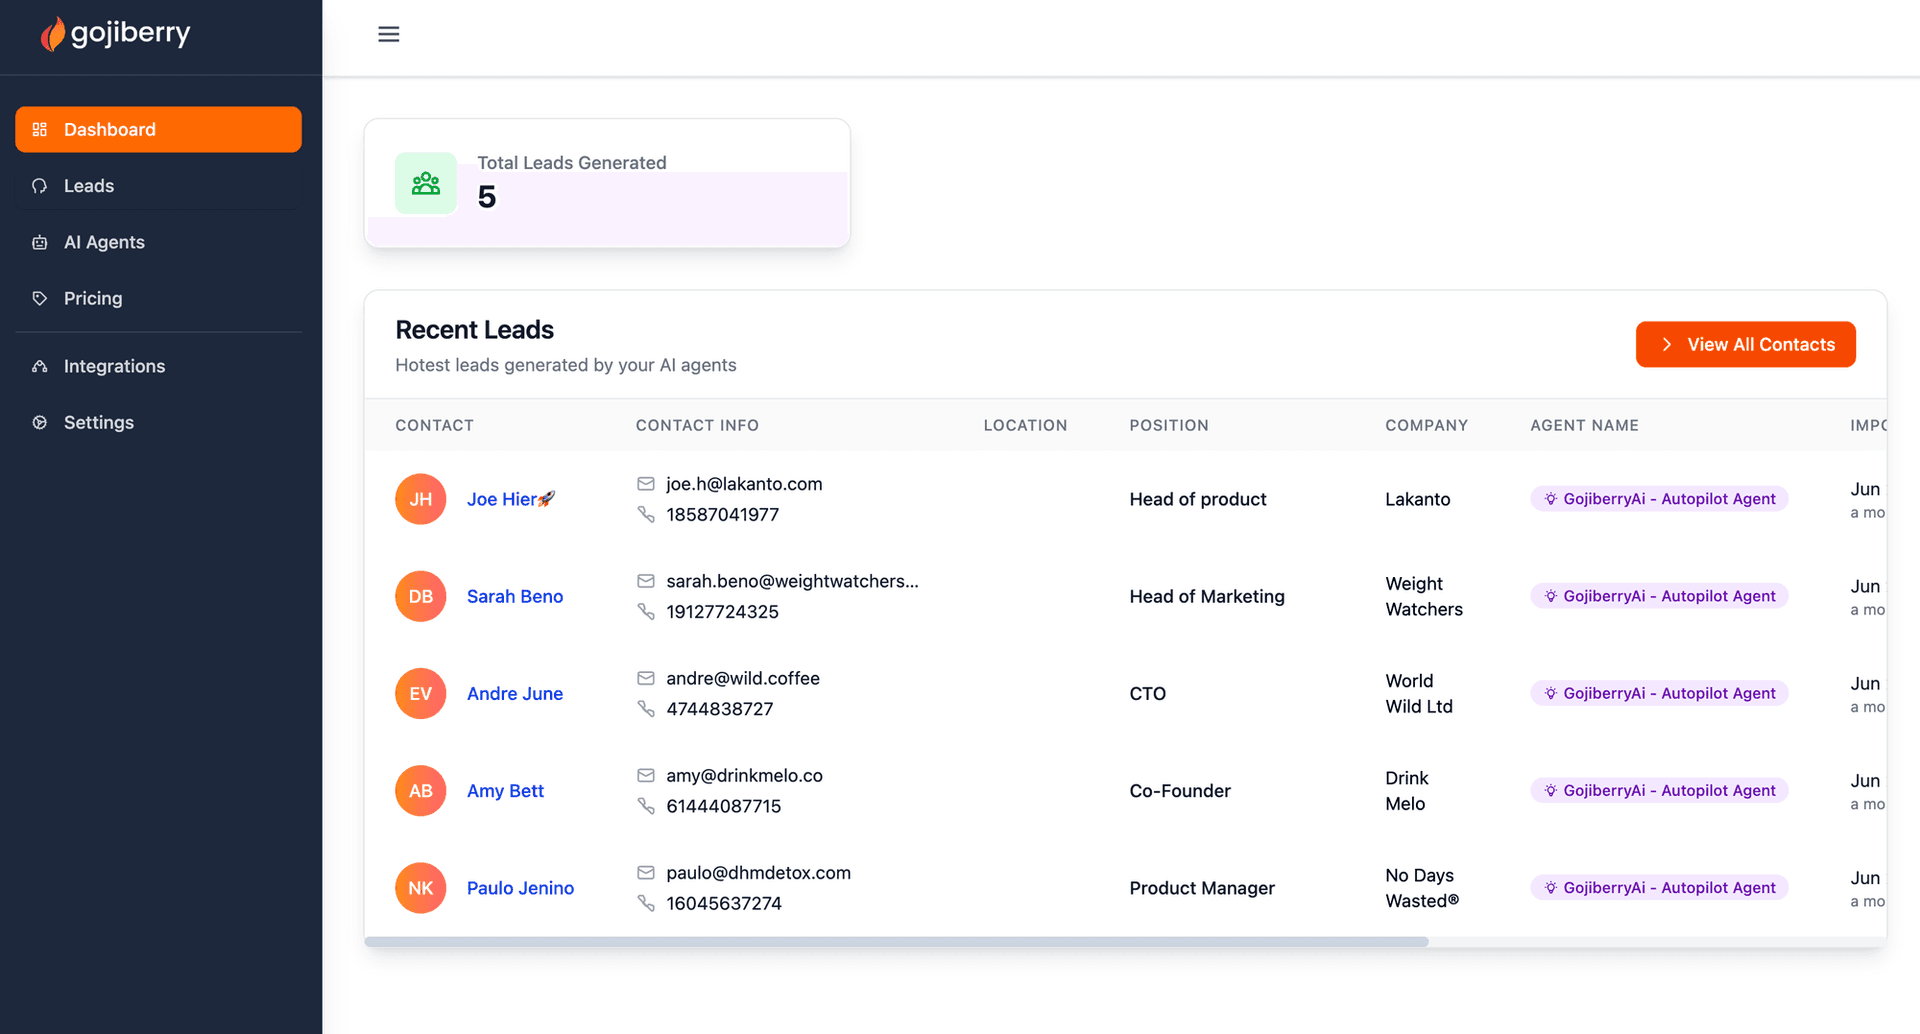Click the email icon in Sarah Beno's row
1920x1034 pixels.
click(x=646, y=581)
